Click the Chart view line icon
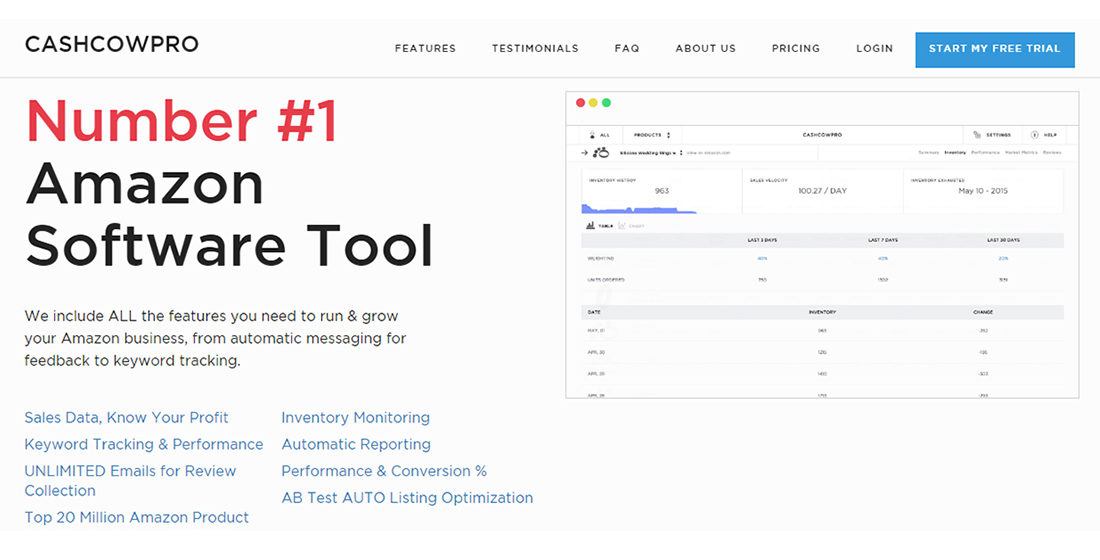This screenshot has width=1100, height=560. point(622,226)
